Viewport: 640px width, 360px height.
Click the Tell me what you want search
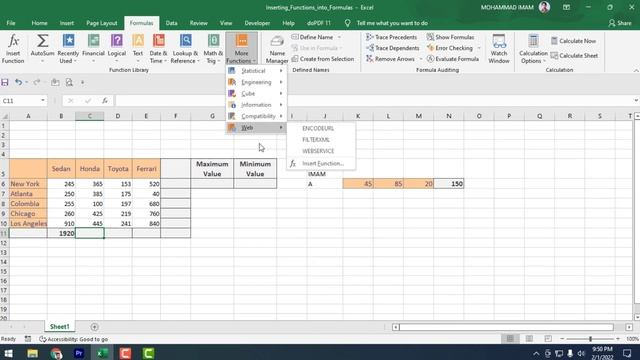tap(392, 23)
